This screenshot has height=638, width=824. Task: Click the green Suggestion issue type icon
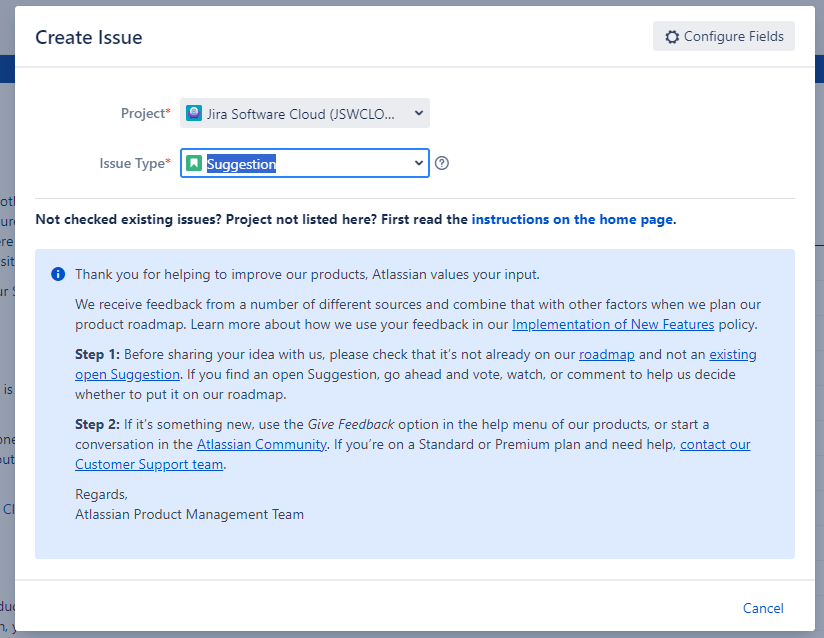point(194,163)
